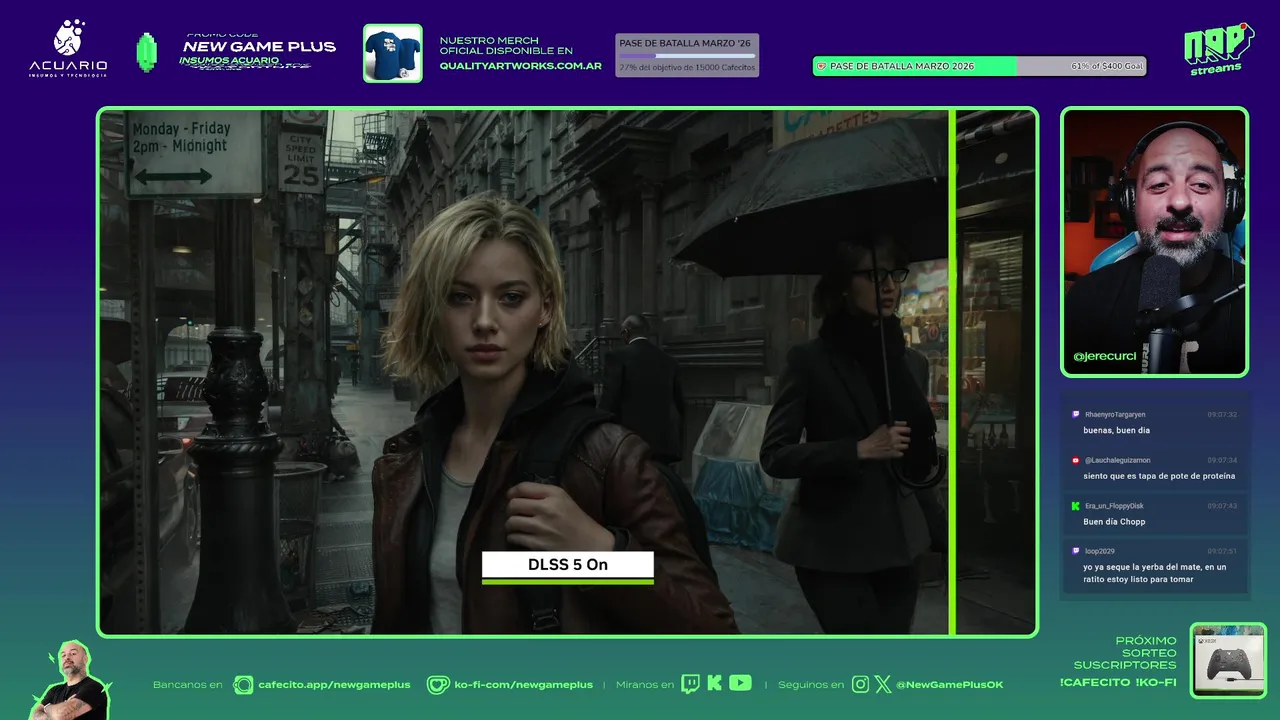Click the username loop2029

[x=1100, y=551]
